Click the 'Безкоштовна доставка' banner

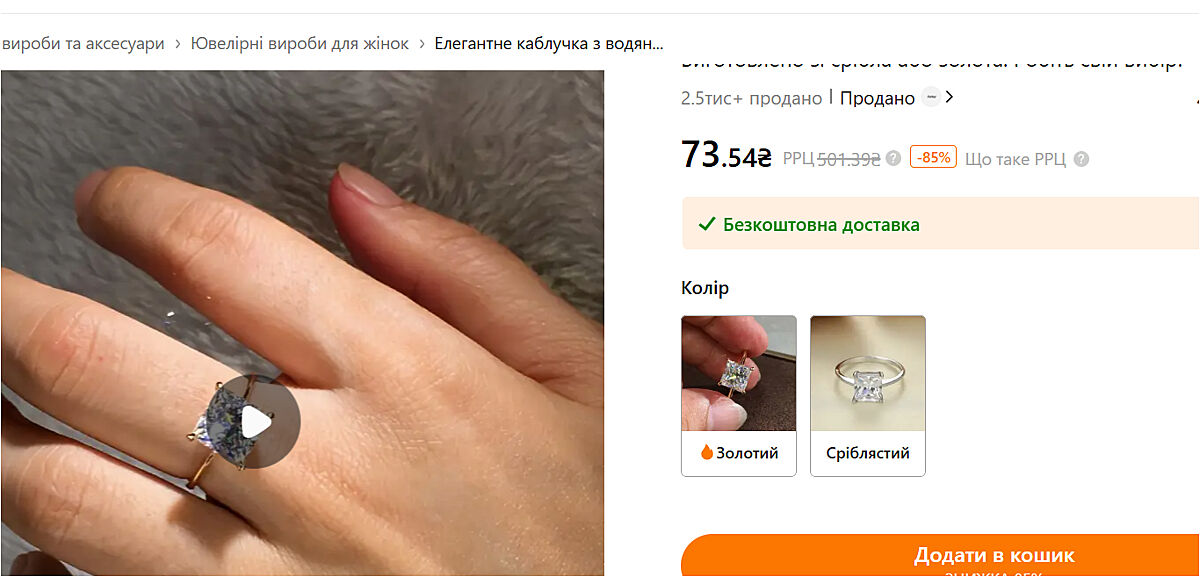[940, 223]
